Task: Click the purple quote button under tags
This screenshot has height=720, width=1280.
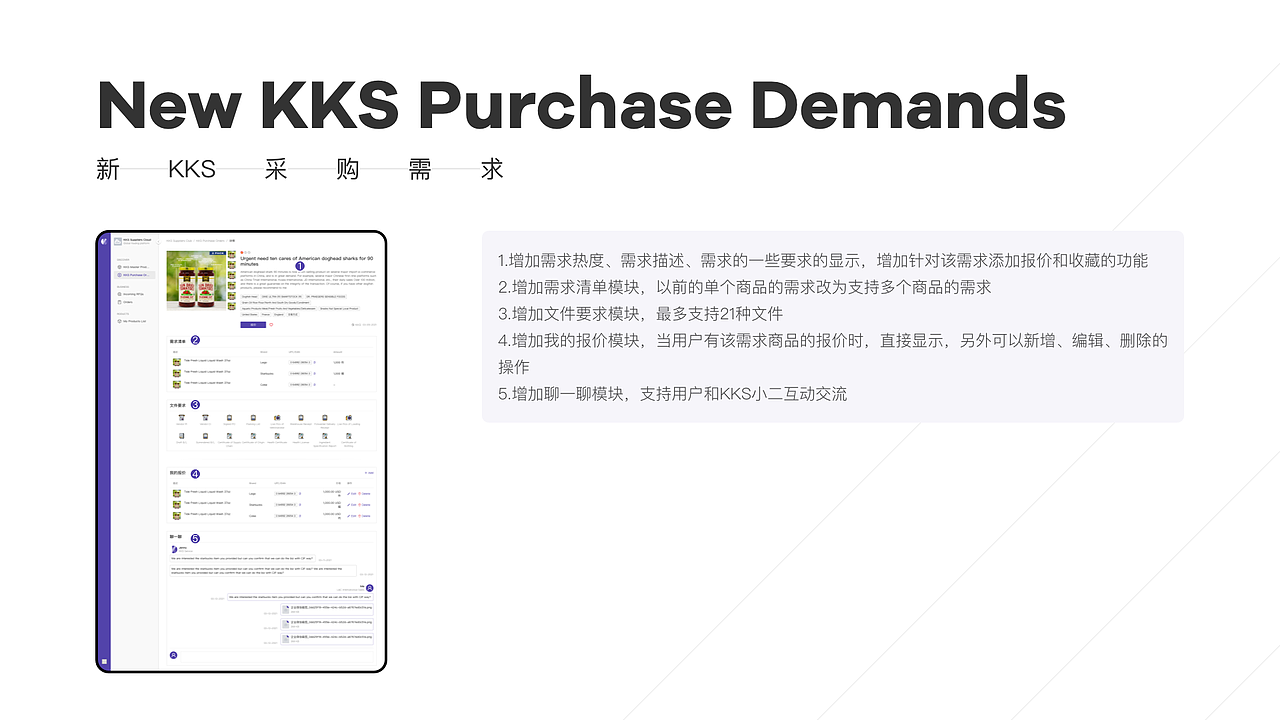Action: click(253, 324)
